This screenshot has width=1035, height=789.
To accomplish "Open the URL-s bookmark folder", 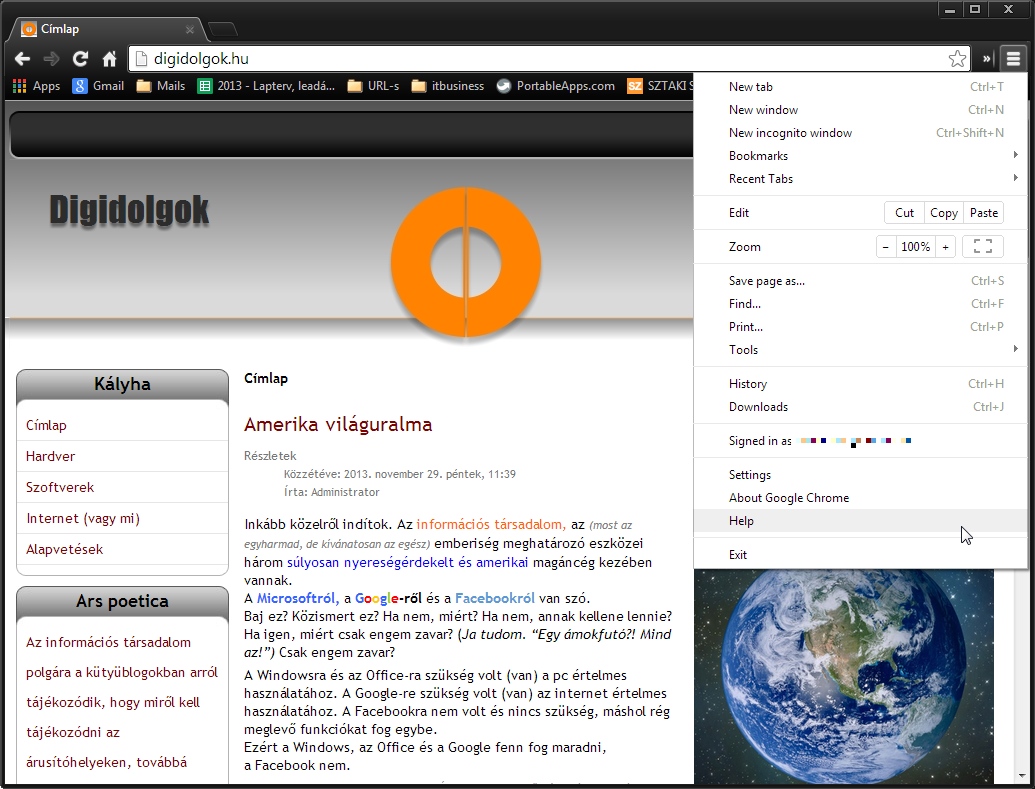I will point(374,86).
